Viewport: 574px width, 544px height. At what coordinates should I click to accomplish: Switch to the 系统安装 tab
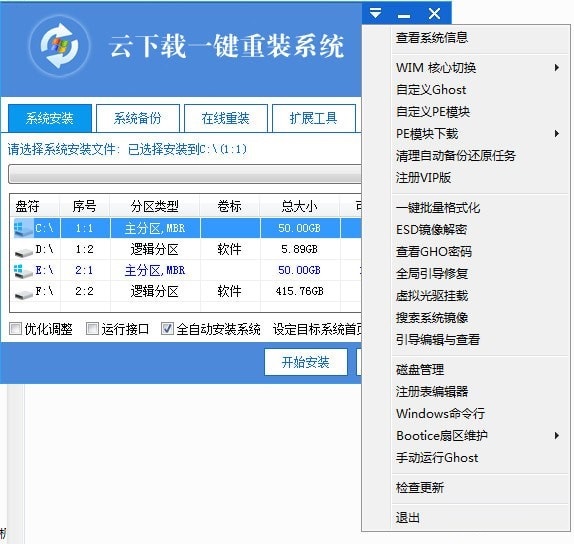tap(50, 118)
